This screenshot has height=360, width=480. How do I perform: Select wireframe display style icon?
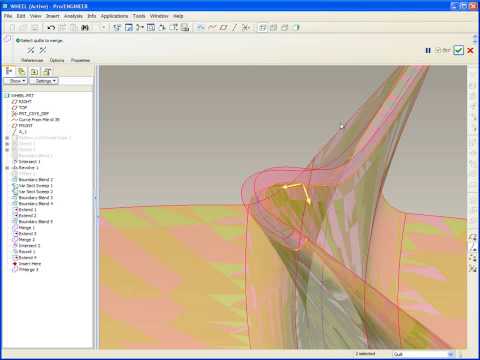tap(263, 28)
